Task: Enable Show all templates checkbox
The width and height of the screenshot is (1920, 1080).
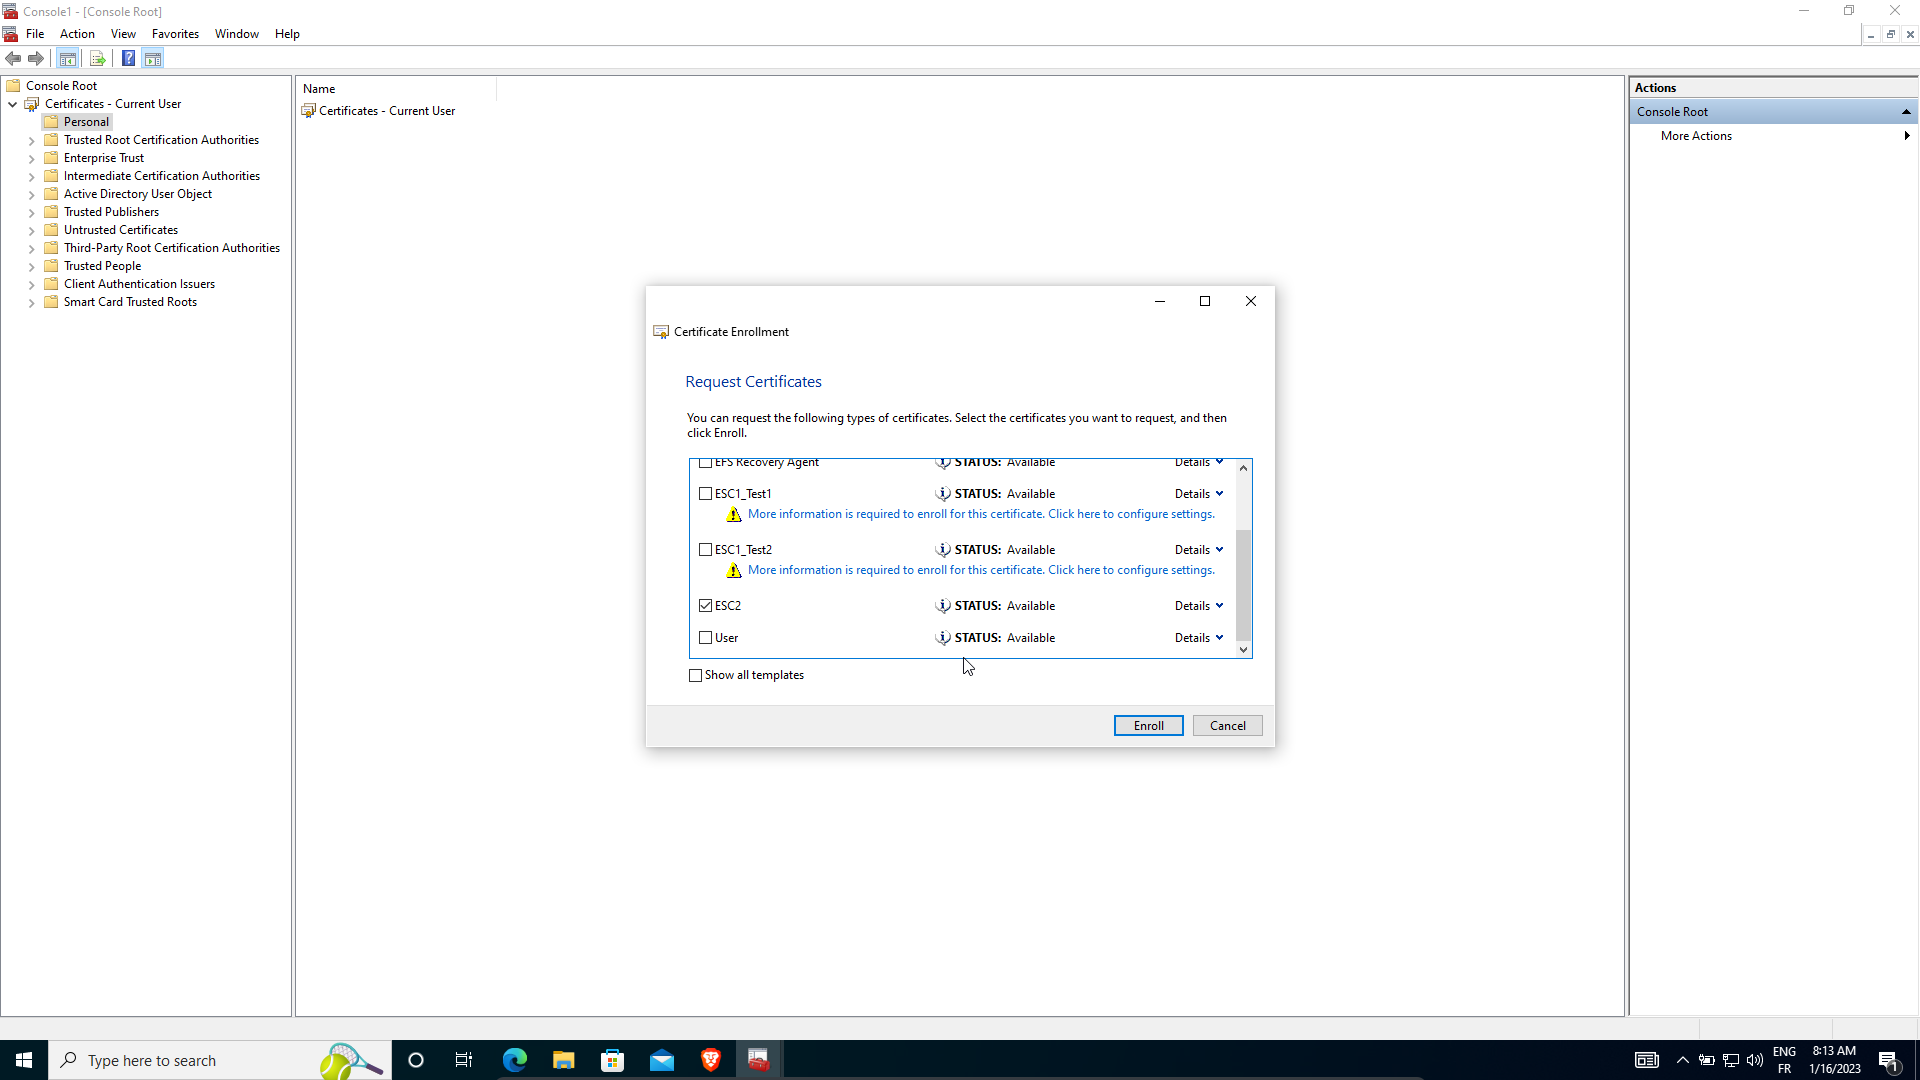Action: [x=696, y=675]
